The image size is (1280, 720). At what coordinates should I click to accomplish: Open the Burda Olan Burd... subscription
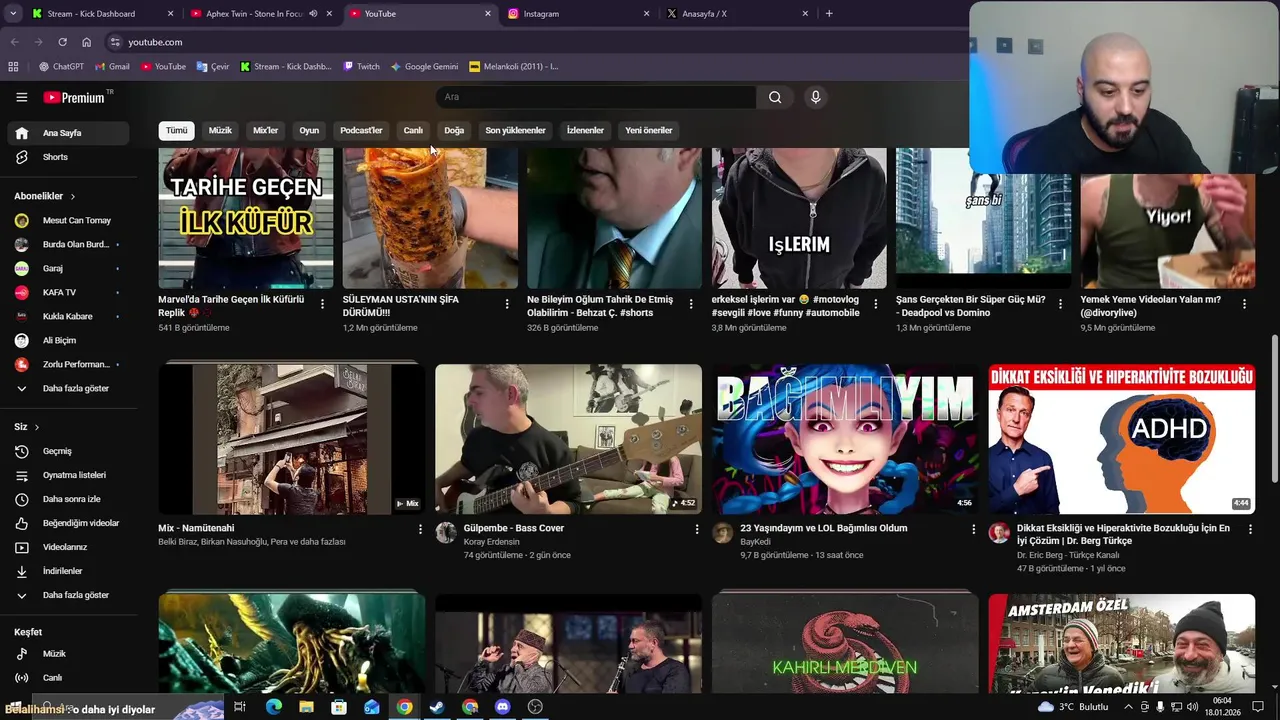[x=68, y=244]
